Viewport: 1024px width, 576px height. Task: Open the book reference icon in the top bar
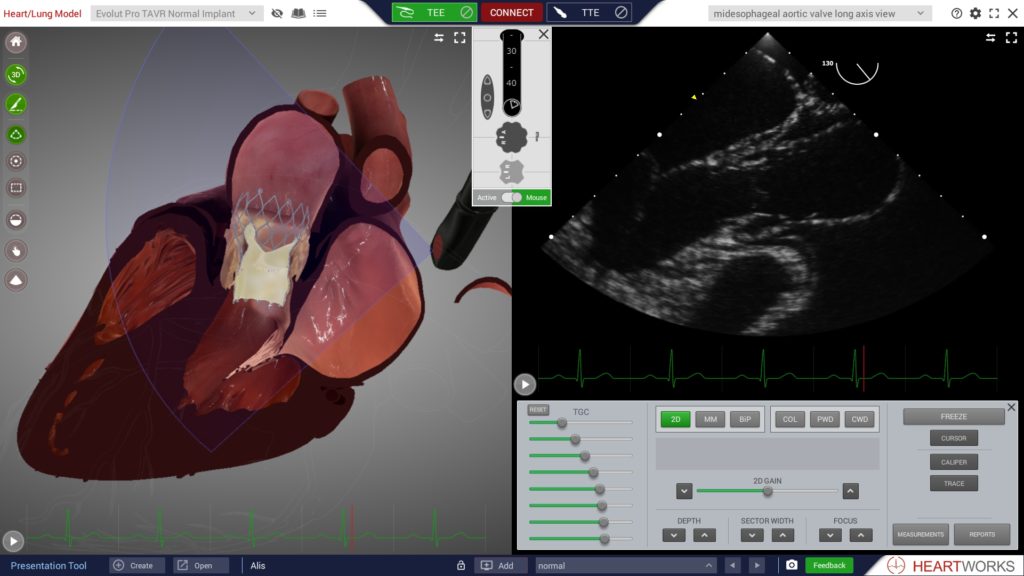point(298,13)
